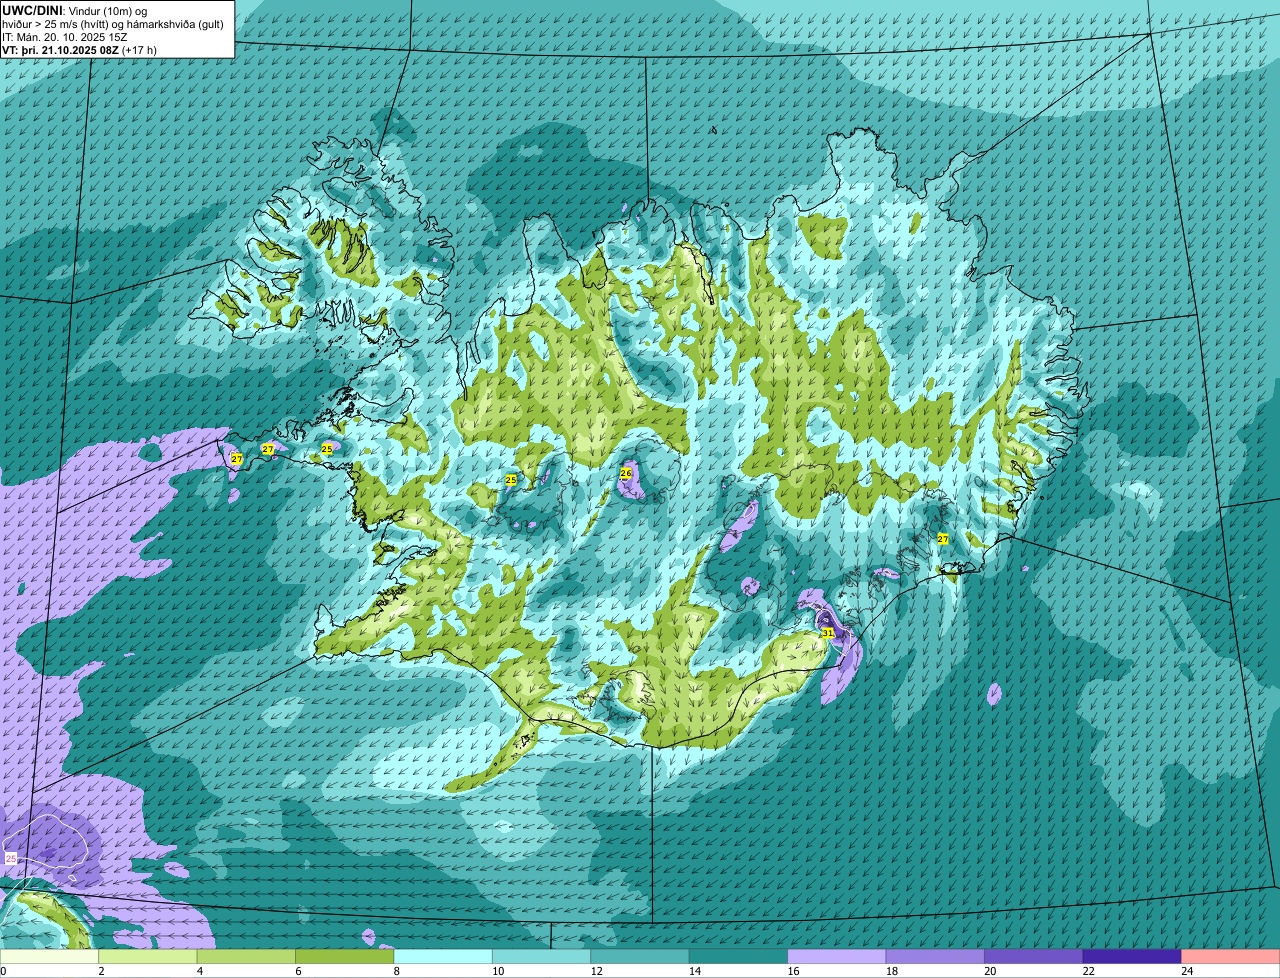The image size is (1280, 978).
Task: Click the dark teal 14–16 m/s swatch
Action: [x=738, y=957]
